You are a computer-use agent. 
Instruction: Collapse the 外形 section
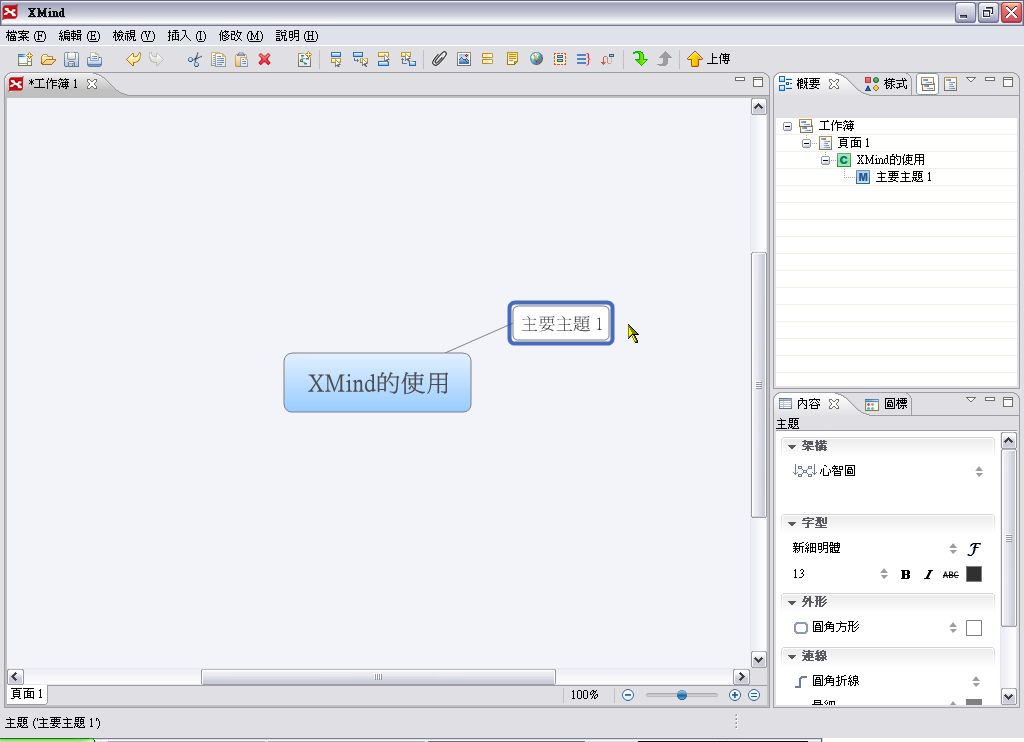coord(792,602)
